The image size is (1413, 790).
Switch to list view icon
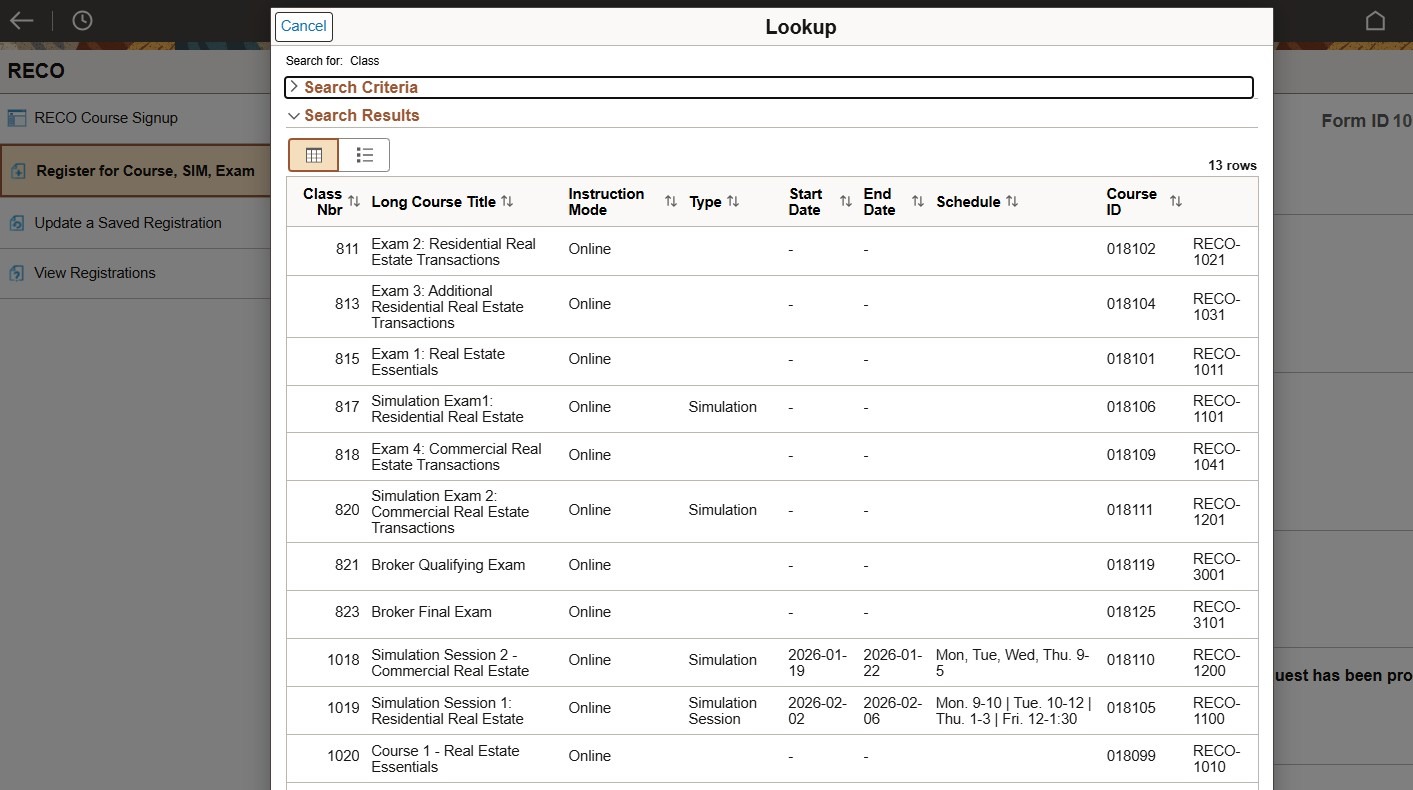click(364, 155)
